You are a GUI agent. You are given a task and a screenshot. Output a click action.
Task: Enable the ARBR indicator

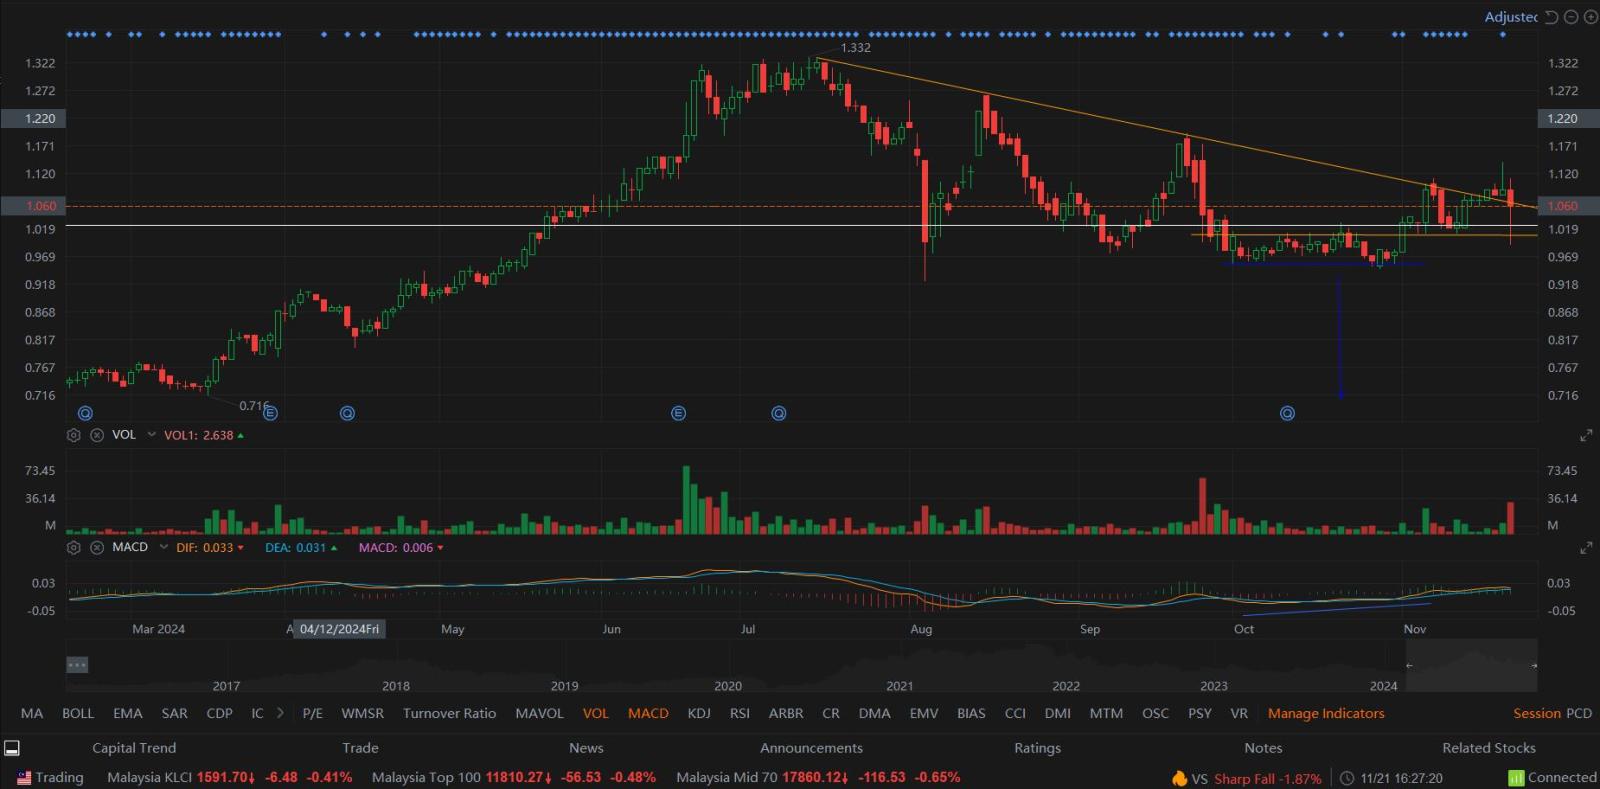pyautogui.click(x=786, y=714)
